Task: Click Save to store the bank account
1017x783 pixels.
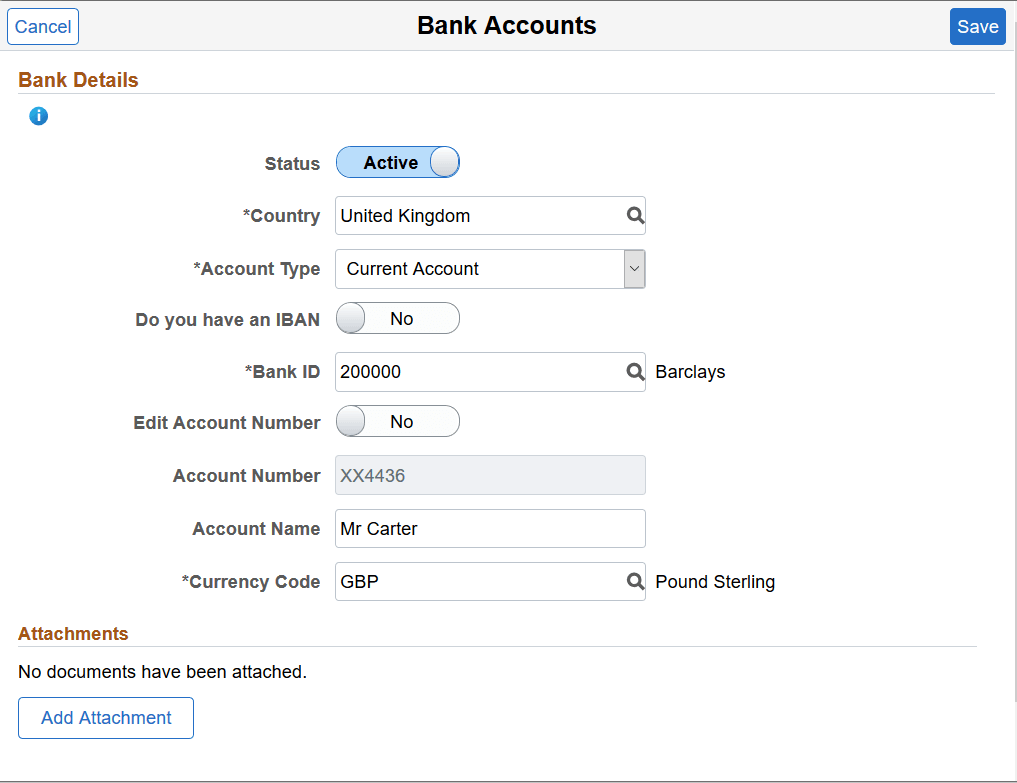Action: click(977, 26)
